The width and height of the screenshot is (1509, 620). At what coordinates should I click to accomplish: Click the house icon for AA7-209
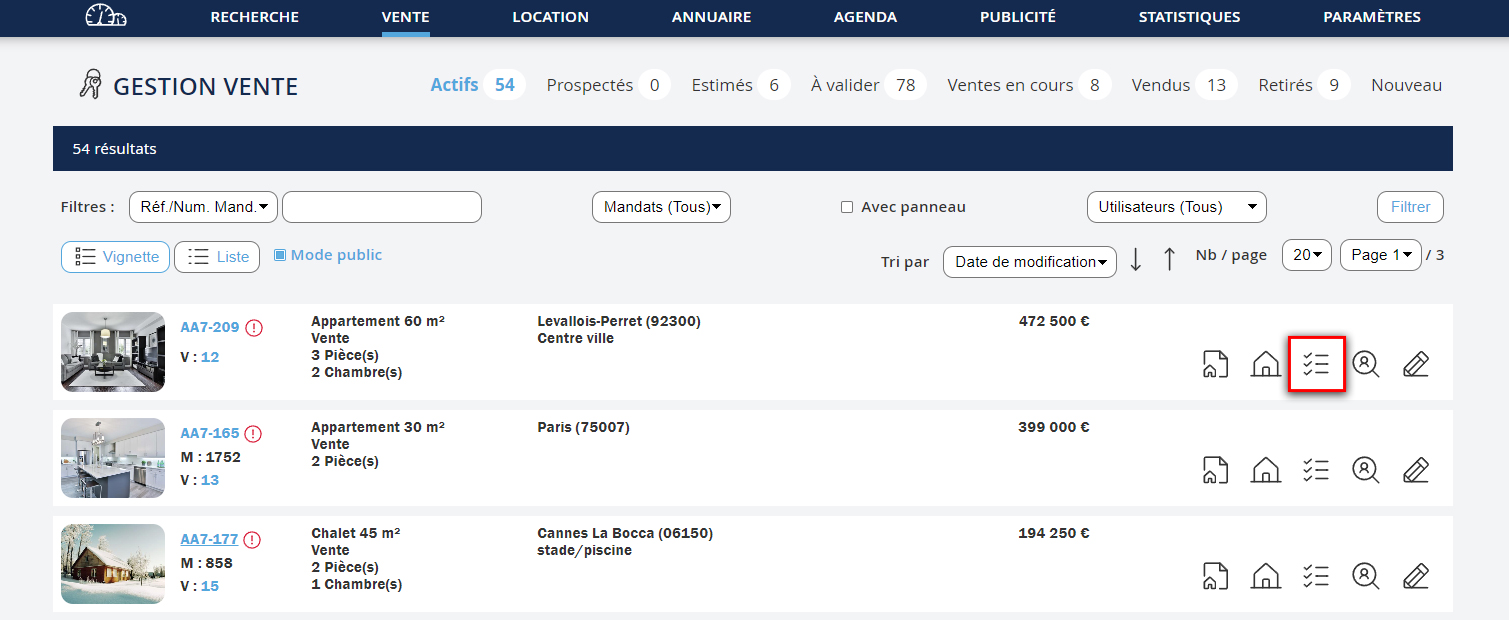coord(1265,364)
